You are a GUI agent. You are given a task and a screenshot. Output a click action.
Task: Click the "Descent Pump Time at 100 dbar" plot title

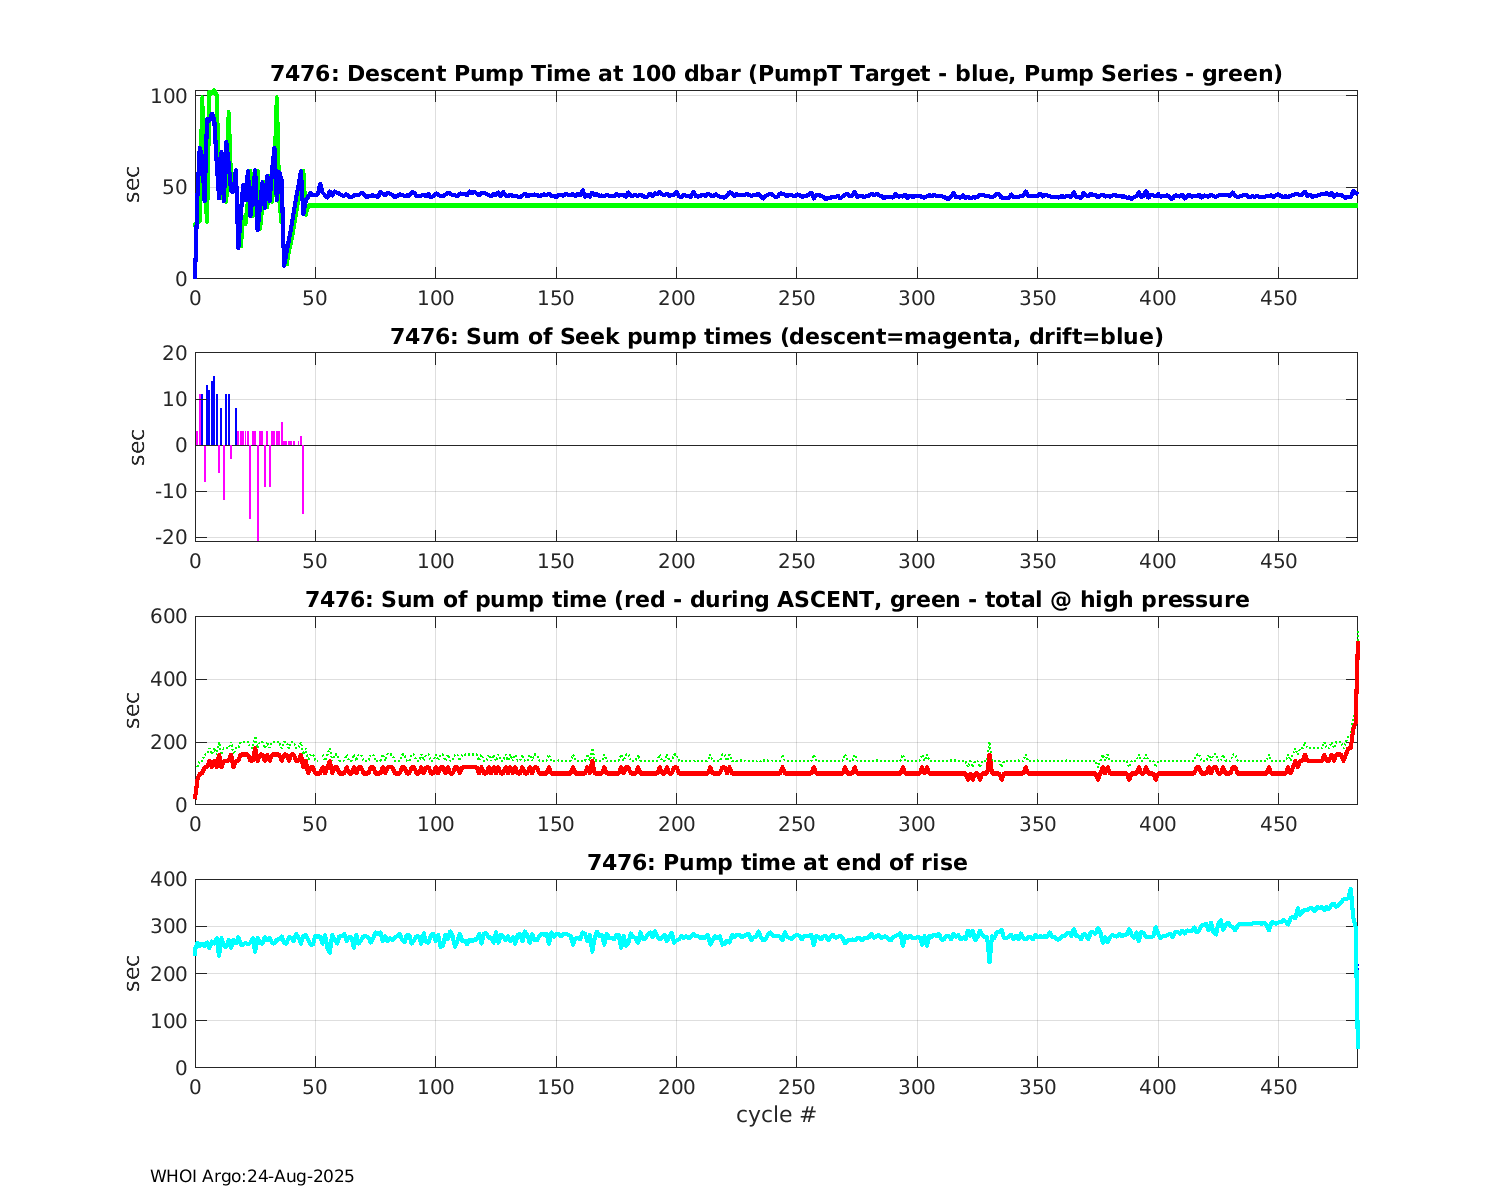776,74
